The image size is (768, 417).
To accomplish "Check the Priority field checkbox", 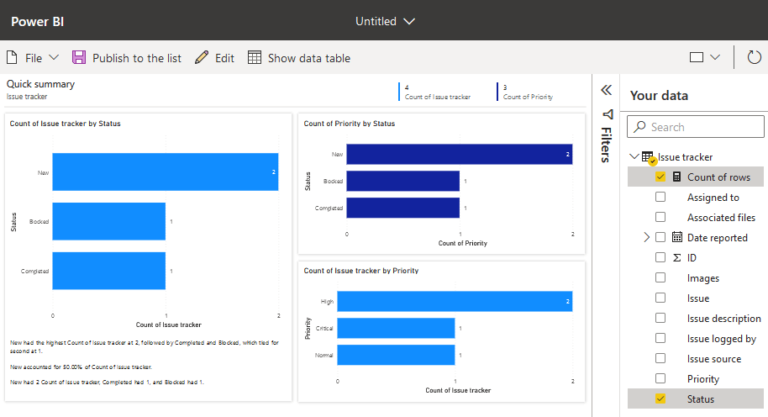I will [660, 378].
